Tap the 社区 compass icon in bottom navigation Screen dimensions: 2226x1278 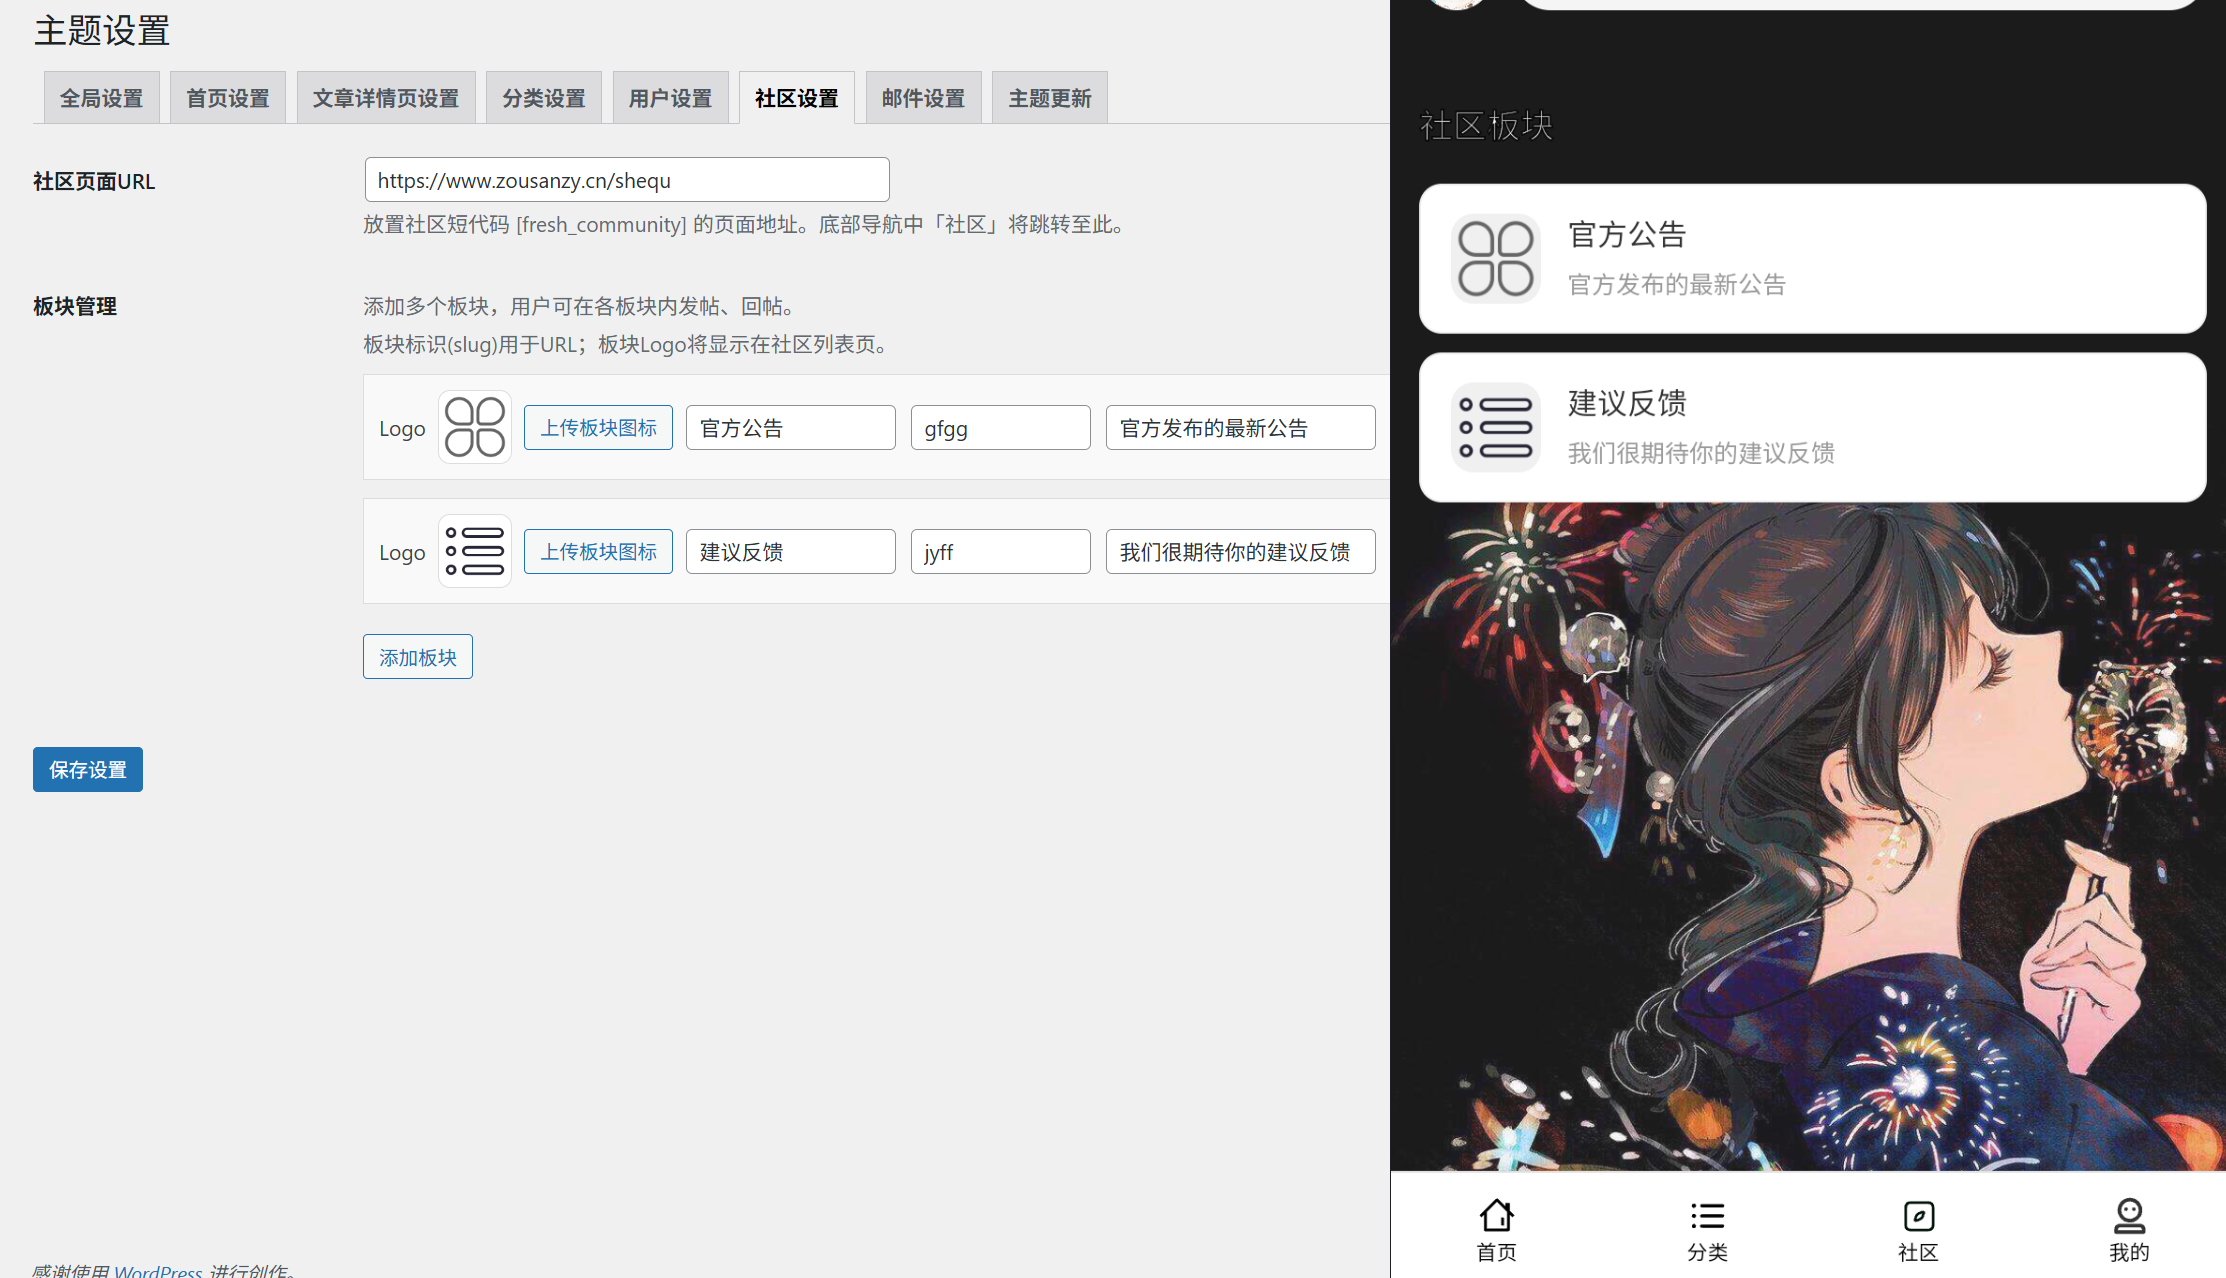(x=1918, y=1217)
